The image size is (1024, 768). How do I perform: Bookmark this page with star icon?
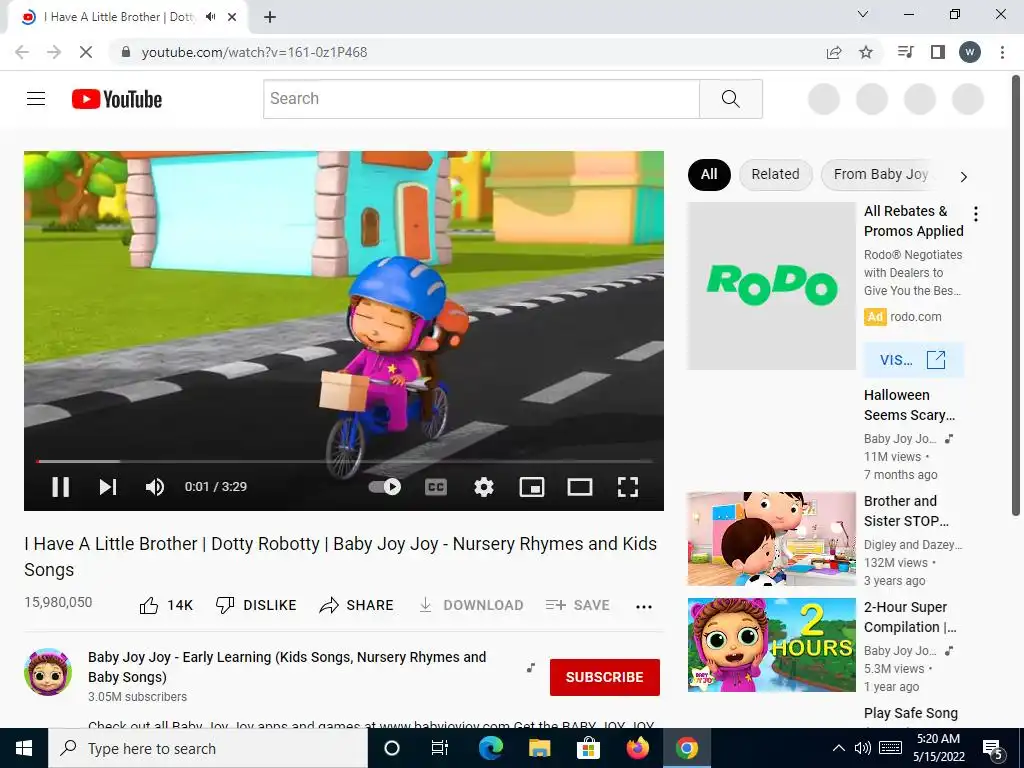coord(866,52)
